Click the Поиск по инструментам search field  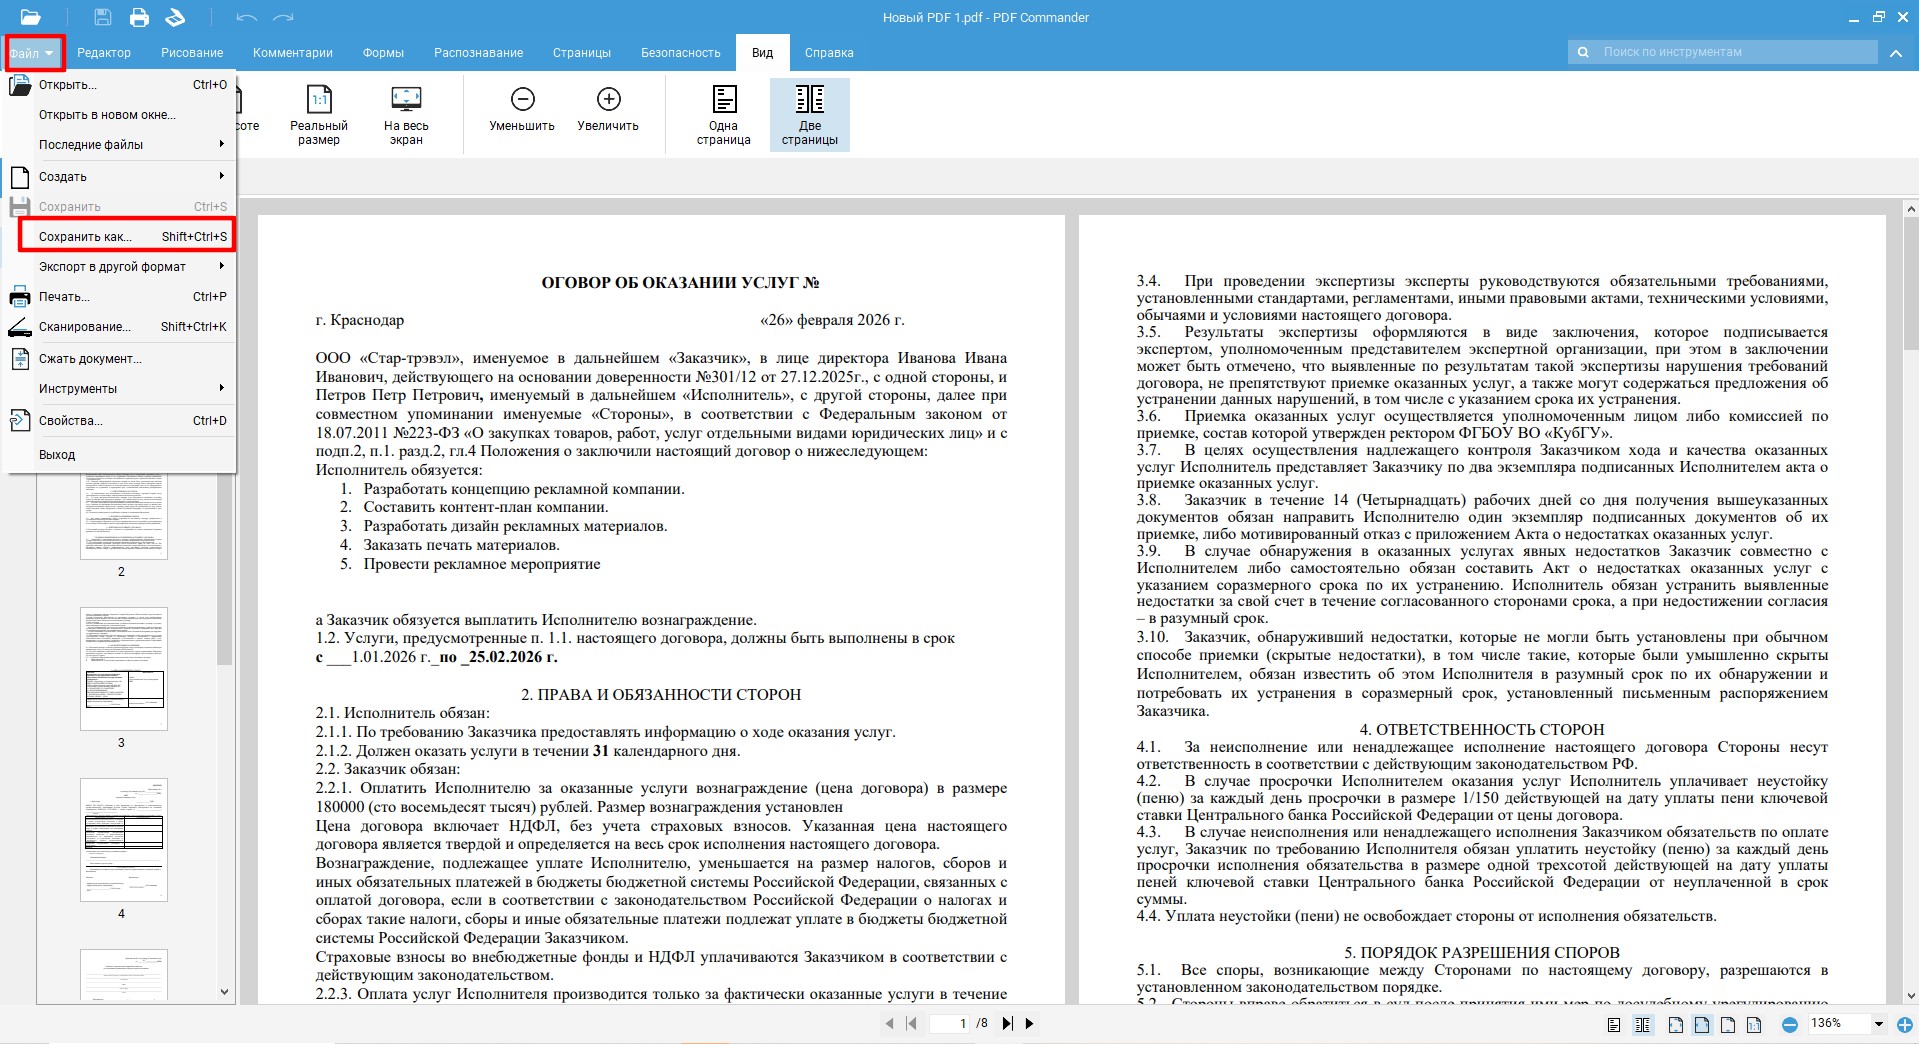pos(1722,52)
